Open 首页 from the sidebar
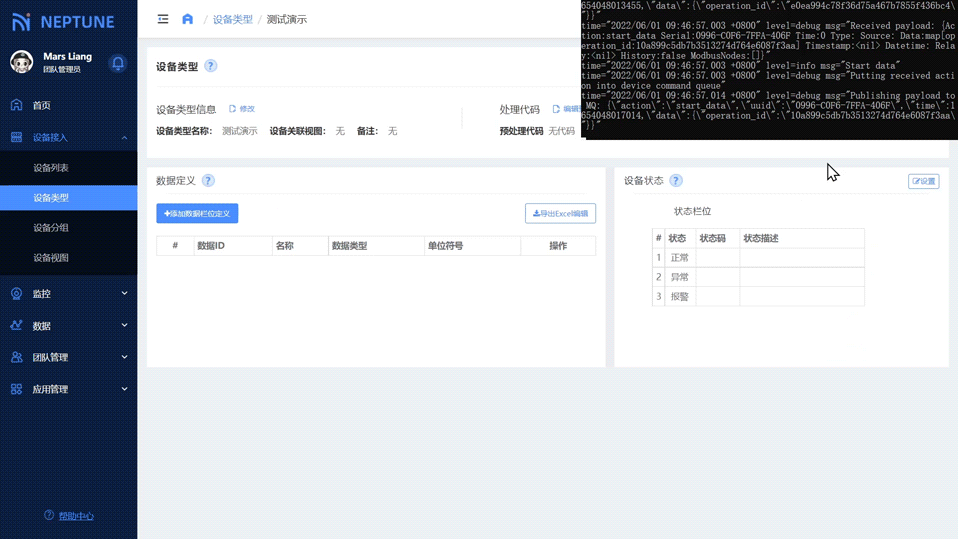958x539 pixels. click(41, 105)
